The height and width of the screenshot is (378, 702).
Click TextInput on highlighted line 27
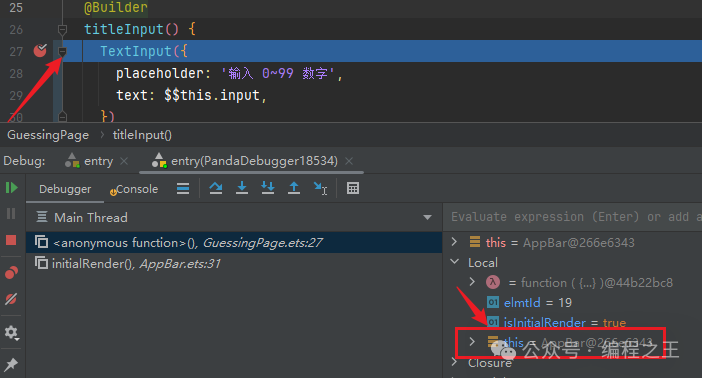click(136, 52)
